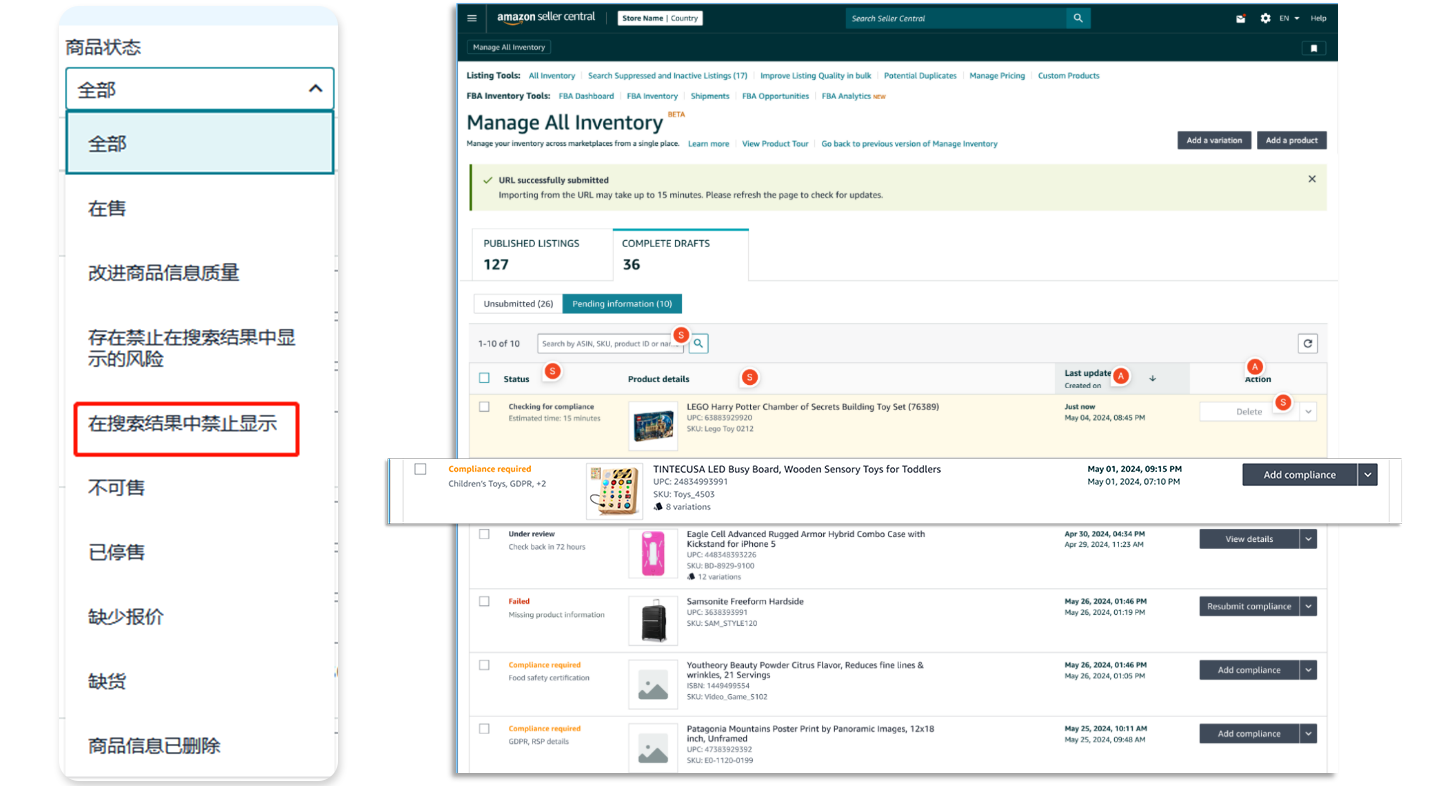Check the Samsonite Freeform Hardside row checkbox
This screenshot has width=1437, height=786.
click(484, 601)
